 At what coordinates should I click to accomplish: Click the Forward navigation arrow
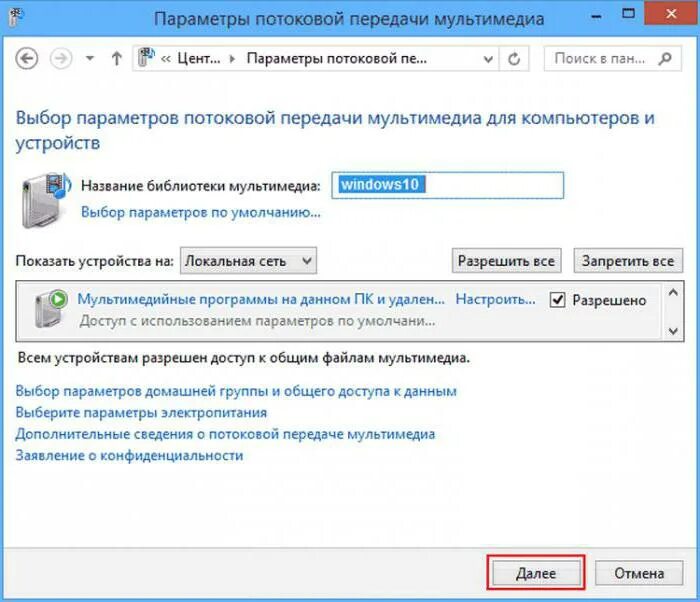coord(61,59)
